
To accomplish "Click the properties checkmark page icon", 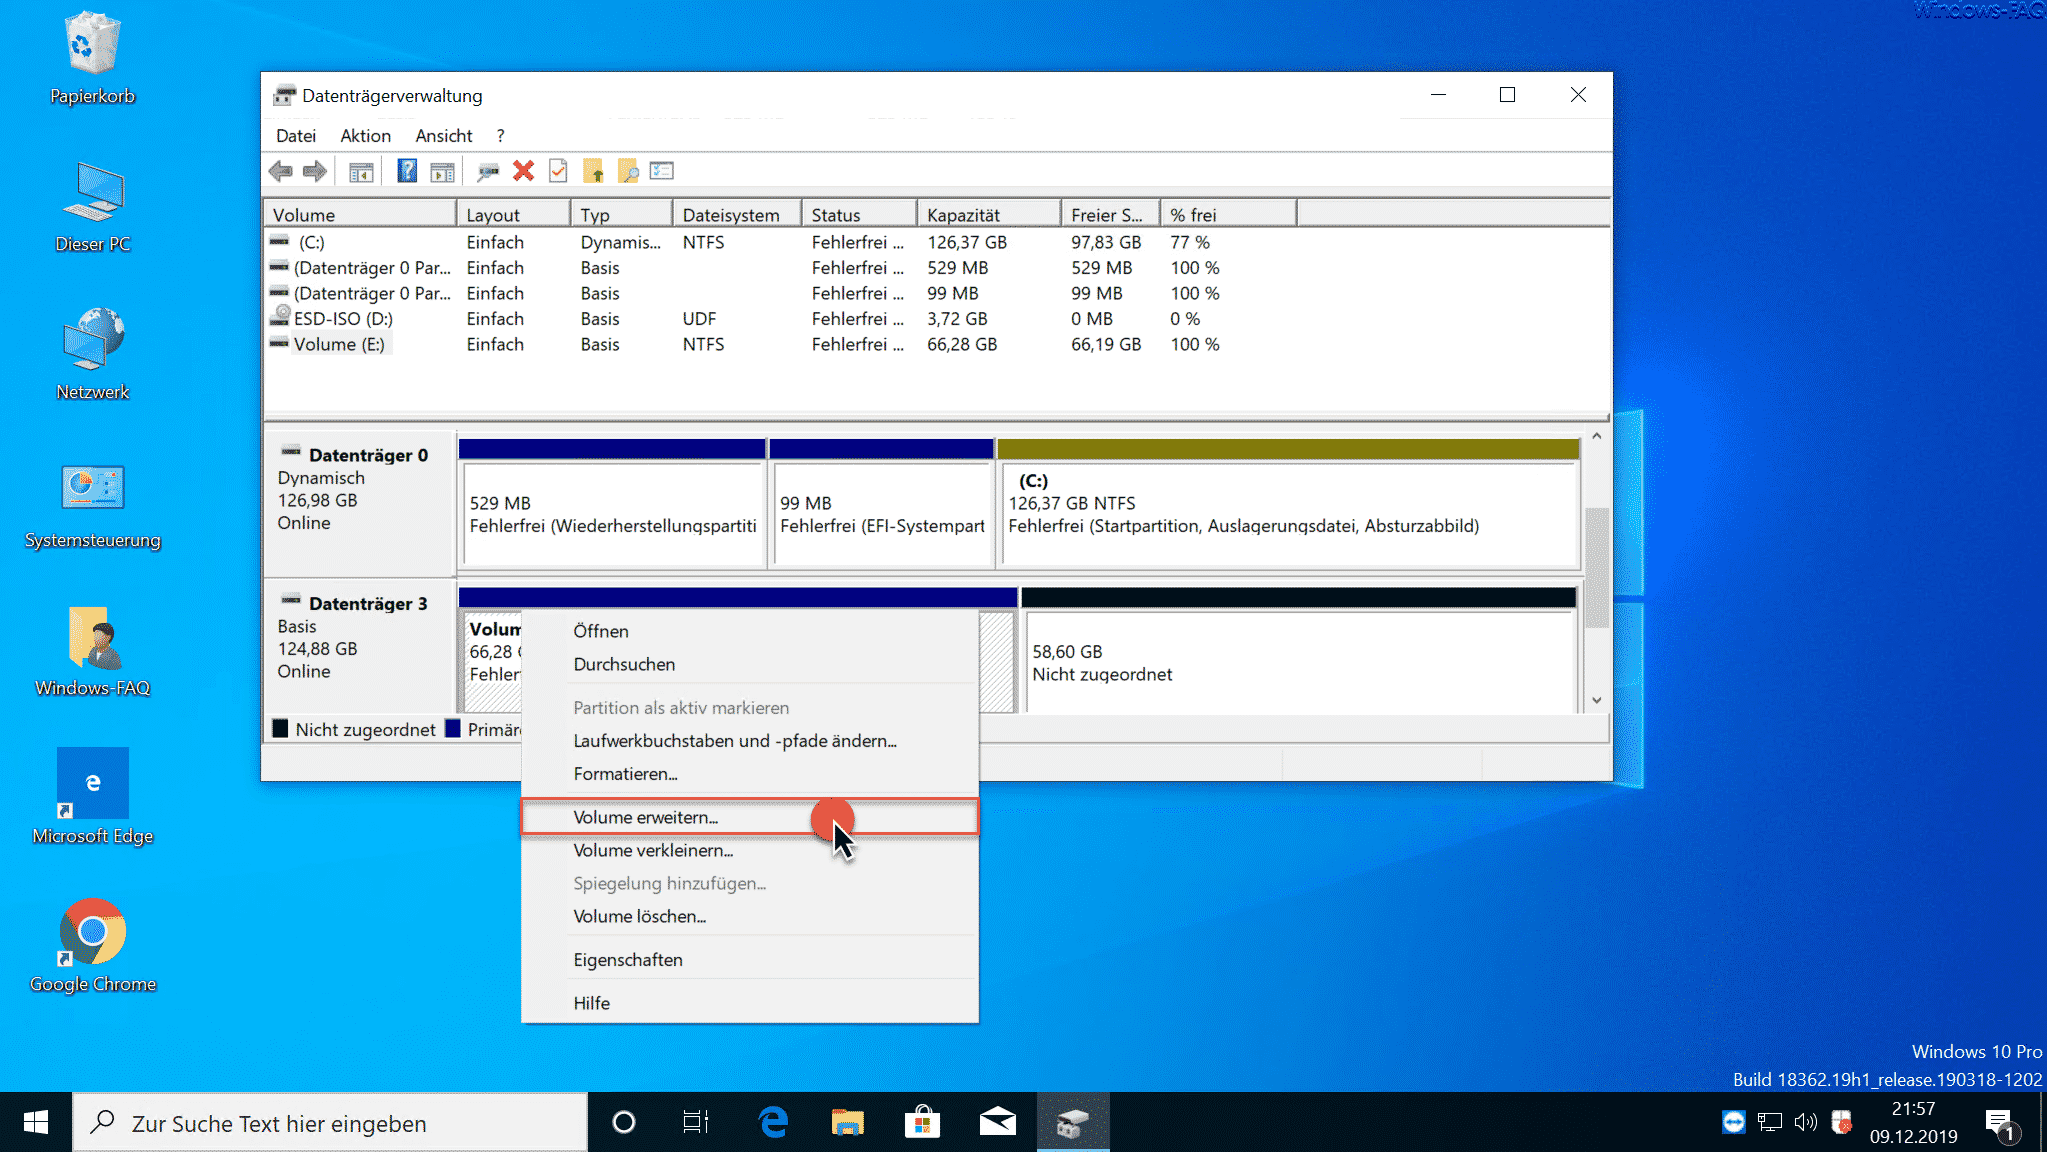I will [558, 171].
